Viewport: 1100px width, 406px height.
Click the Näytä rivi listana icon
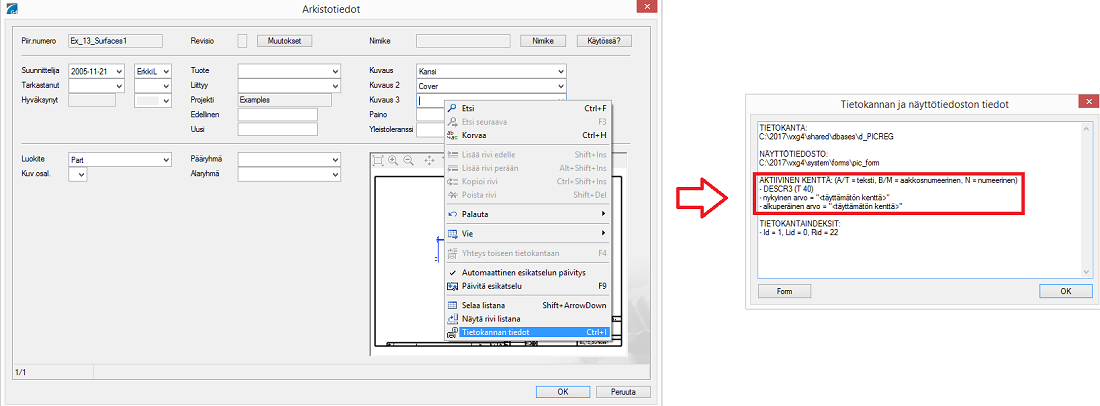[452, 318]
